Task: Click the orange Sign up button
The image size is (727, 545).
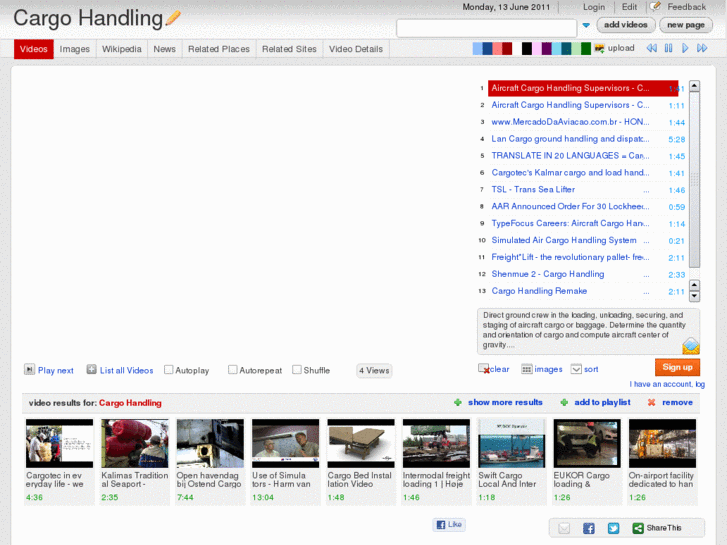Action: (677, 367)
